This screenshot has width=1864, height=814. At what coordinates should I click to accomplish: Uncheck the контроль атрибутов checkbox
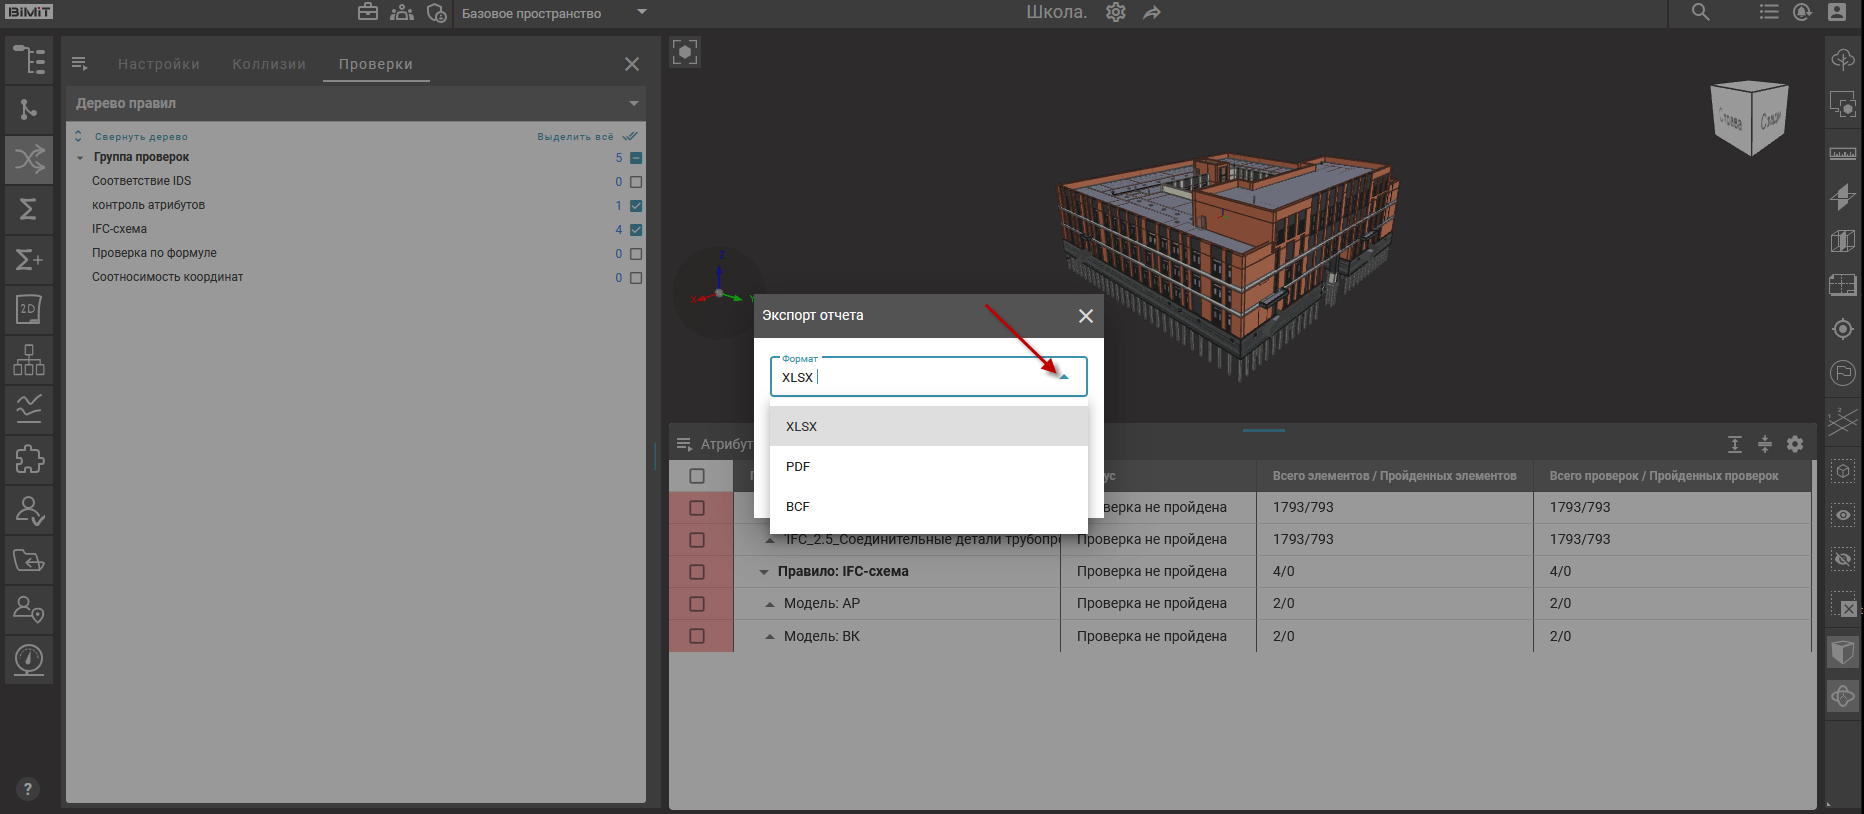click(636, 206)
